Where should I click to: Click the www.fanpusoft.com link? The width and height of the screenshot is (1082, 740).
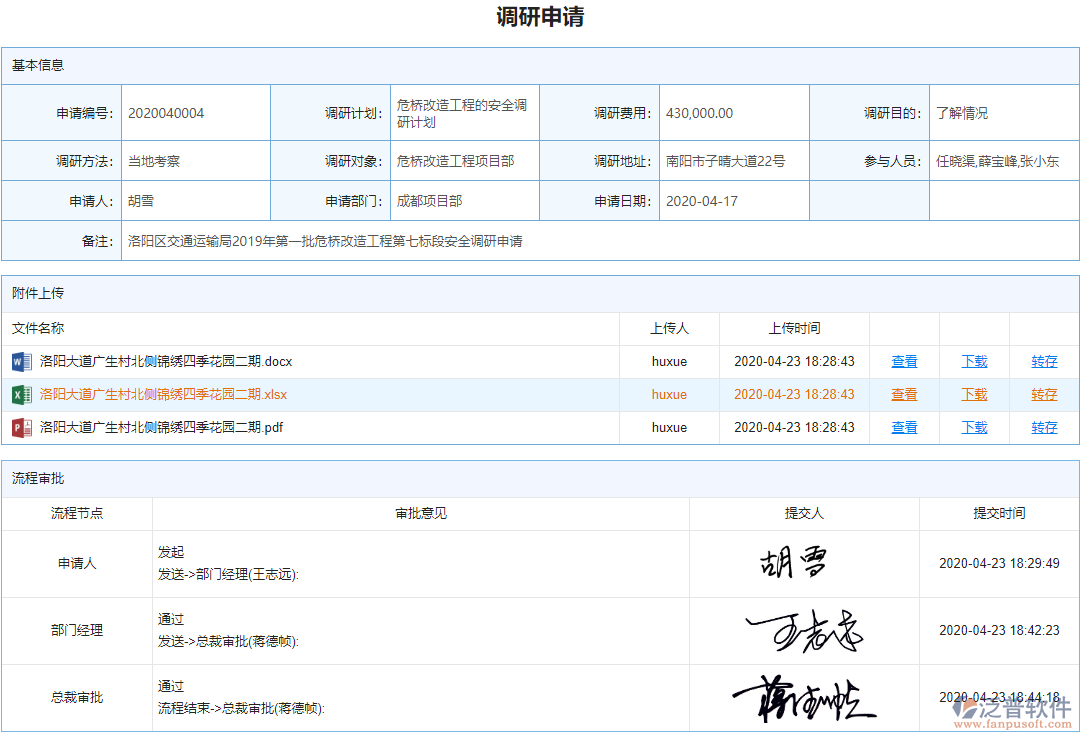click(x=1012, y=724)
